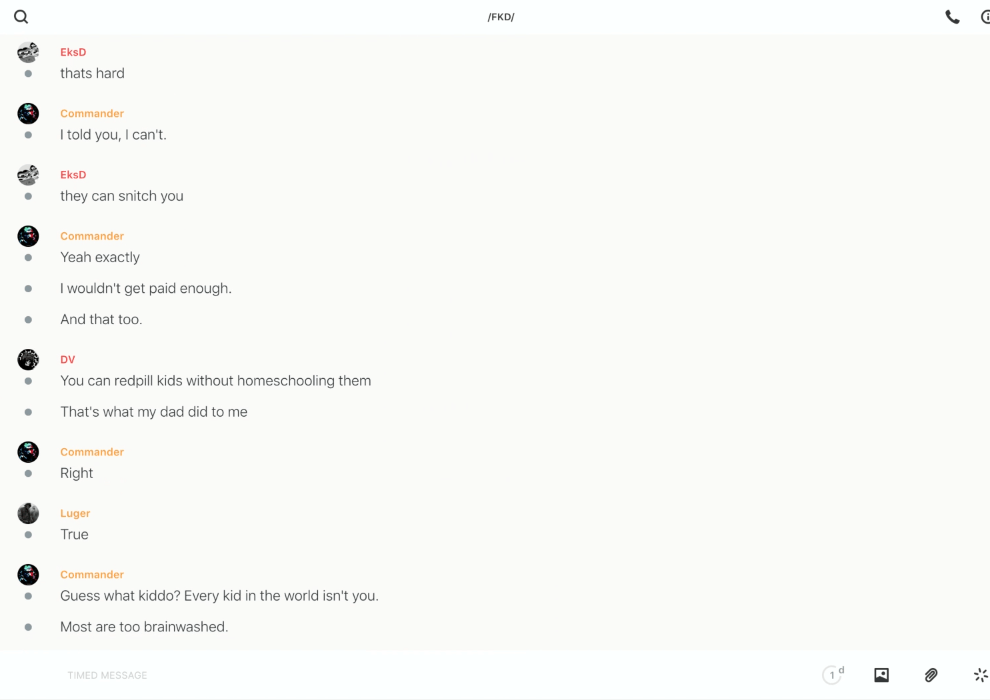Toggle the 1d timed message timer
This screenshot has width=990, height=700.
click(x=833, y=675)
